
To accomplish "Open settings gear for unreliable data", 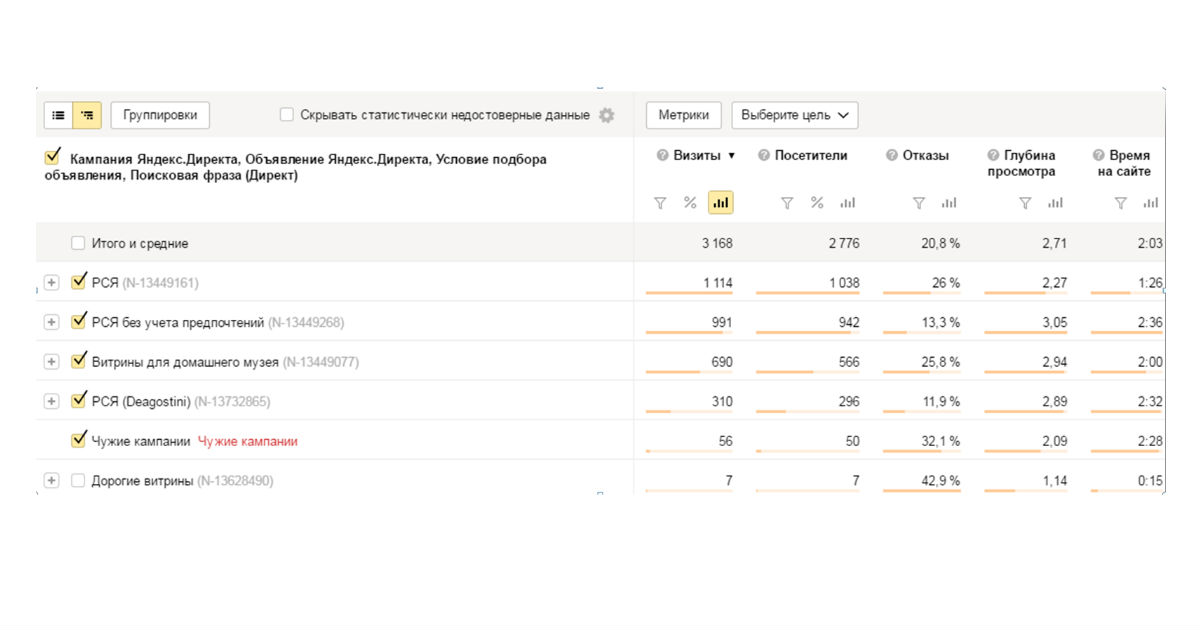I will click(606, 115).
